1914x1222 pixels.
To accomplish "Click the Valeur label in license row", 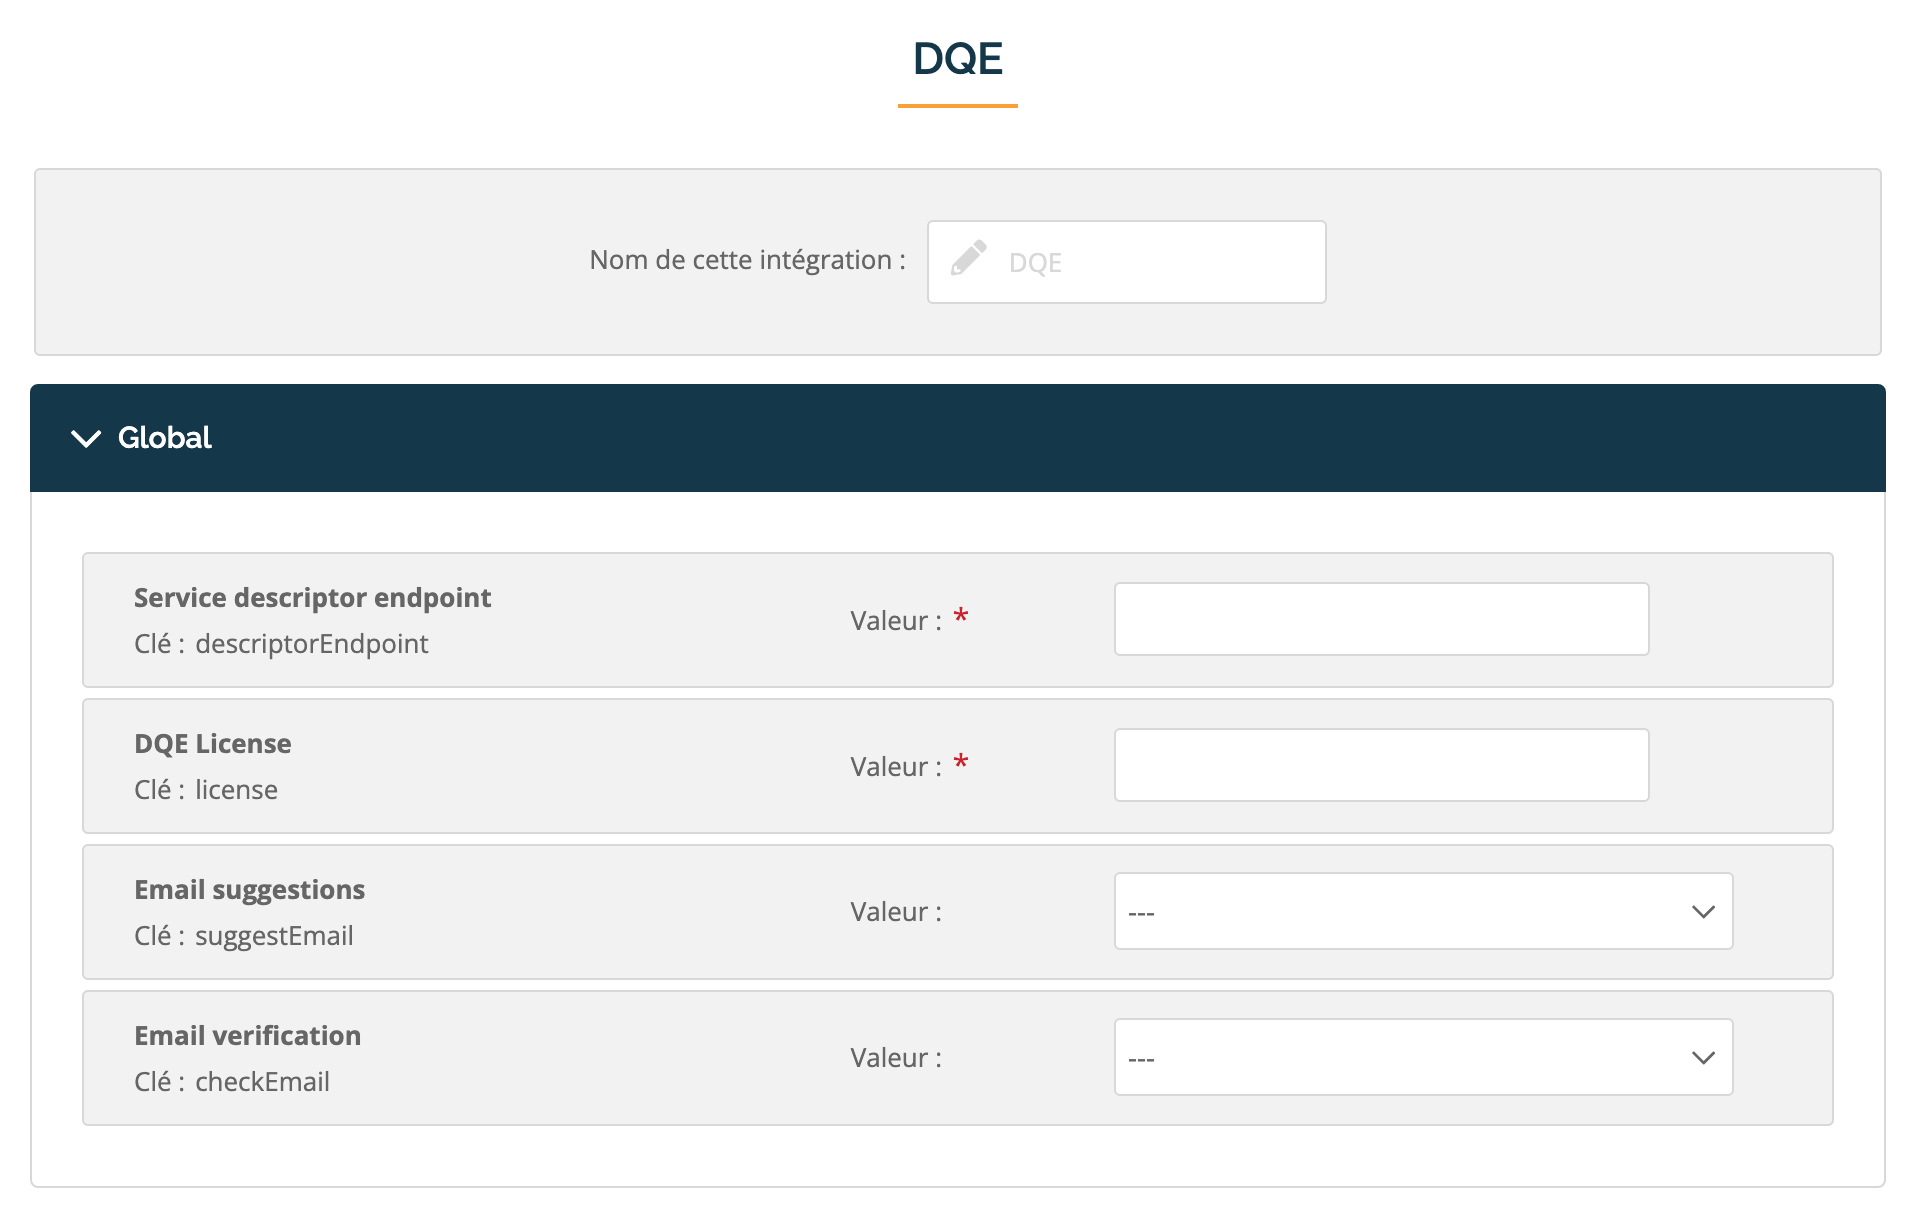I will pyautogui.click(x=896, y=767).
